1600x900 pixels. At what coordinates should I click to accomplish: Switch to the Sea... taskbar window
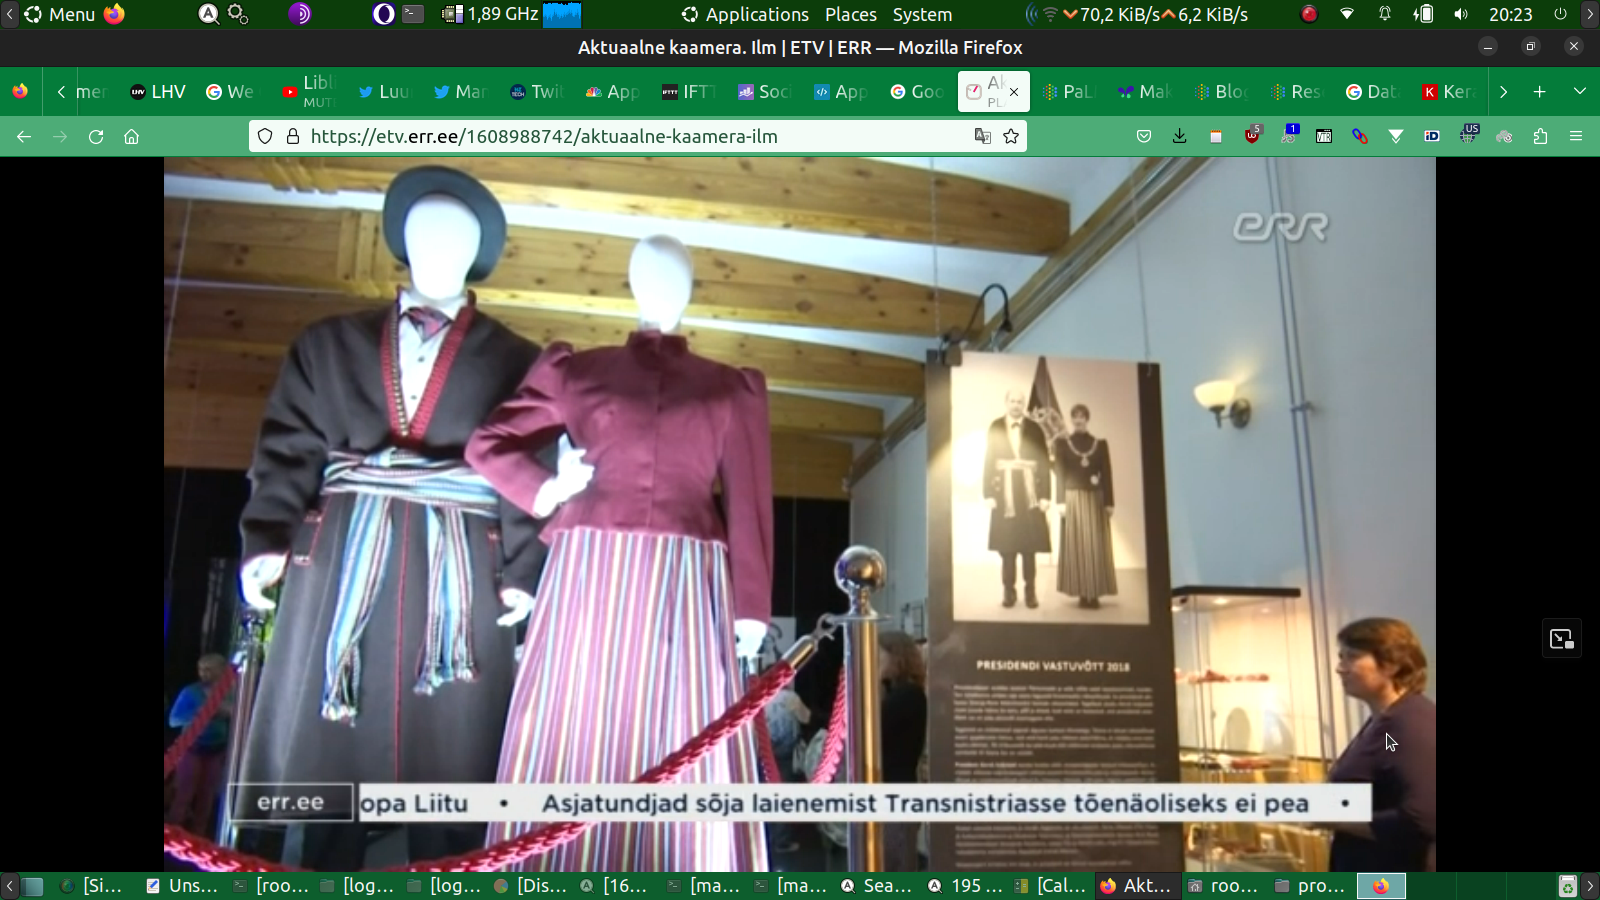point(877,886)
